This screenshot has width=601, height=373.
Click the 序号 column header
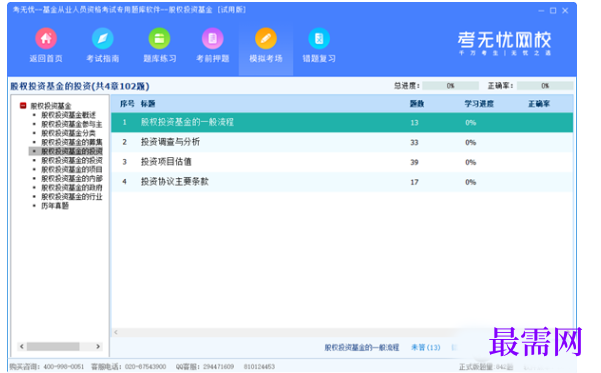point(127,104)
